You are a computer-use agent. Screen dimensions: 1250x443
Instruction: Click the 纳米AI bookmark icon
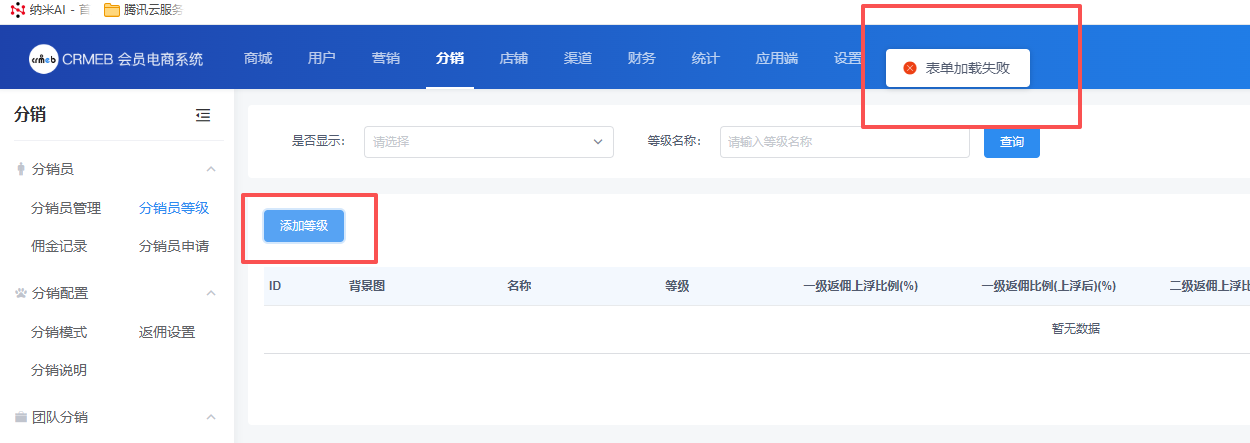(18, 10)
